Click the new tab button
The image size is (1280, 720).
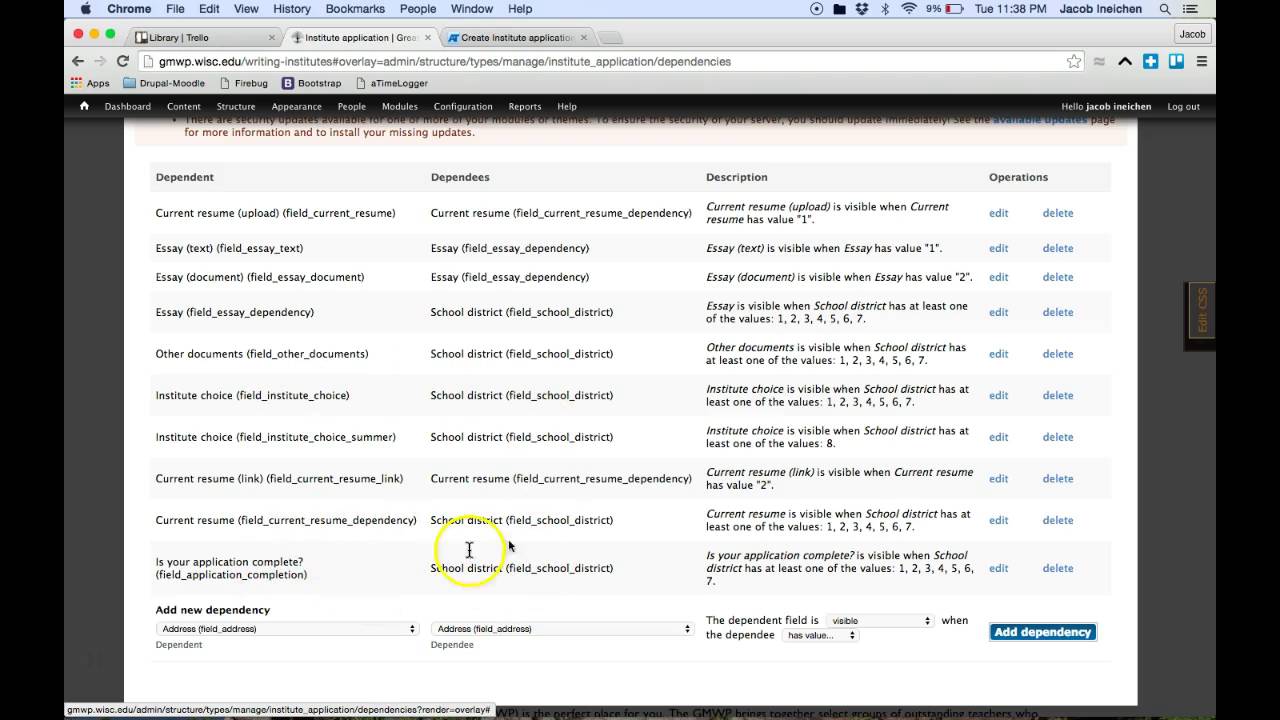[x=610, y=38]
